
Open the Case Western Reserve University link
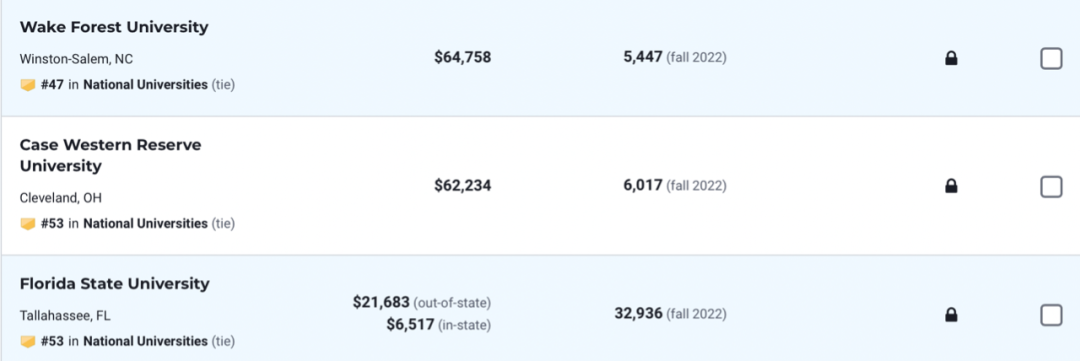pos(110,156)
